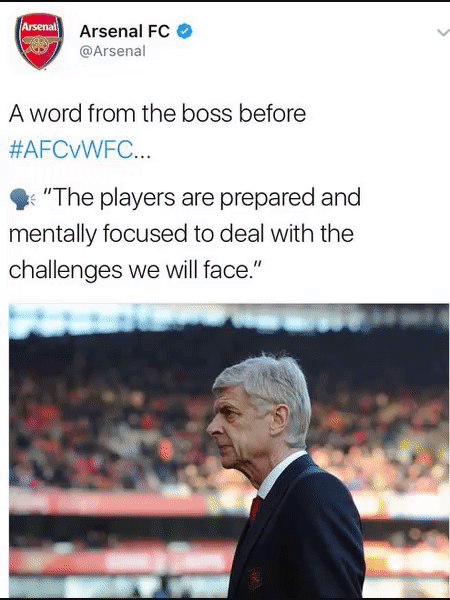Click the cannon inside the Arsenal crest
Screen dimensions: 450x600
click(39, 44)
